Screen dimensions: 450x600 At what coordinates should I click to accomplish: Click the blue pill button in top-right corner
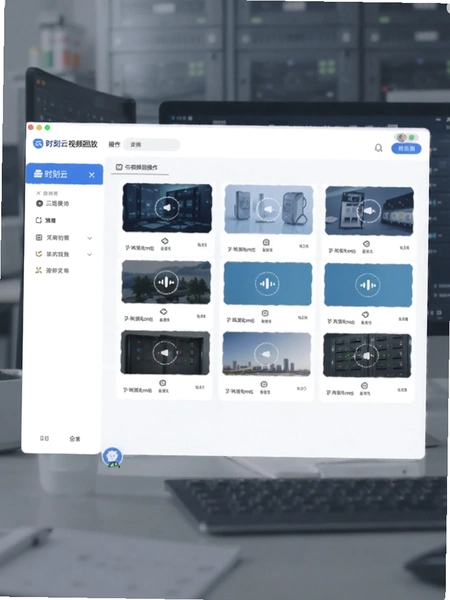[x=406, y=148]
